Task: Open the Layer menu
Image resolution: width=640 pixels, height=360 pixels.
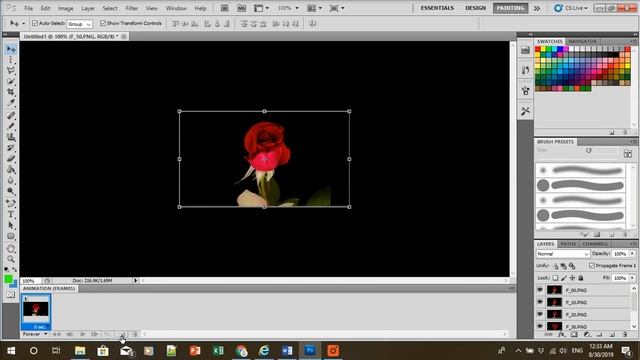Action: pos(88,8)
